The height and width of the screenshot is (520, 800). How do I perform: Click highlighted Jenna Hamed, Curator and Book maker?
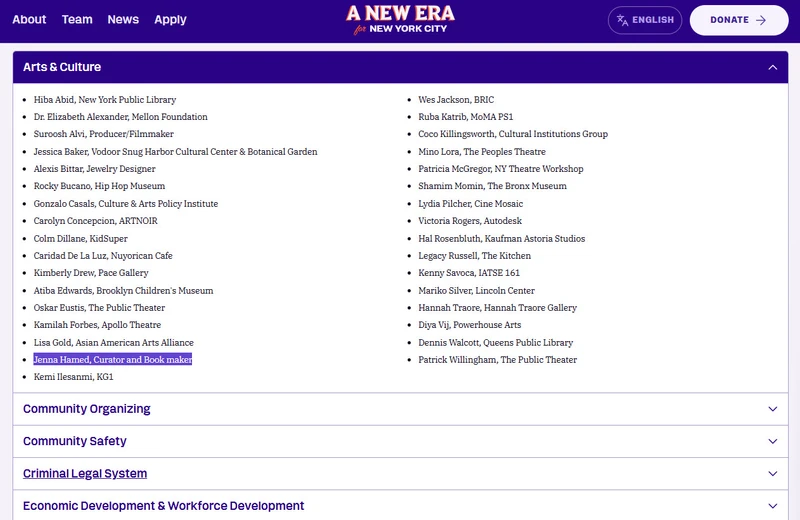click(113, 360)
